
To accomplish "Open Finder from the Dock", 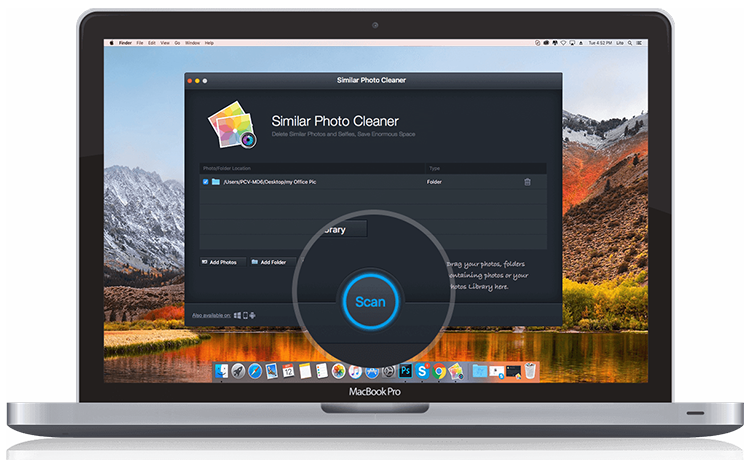I will 221,371.
